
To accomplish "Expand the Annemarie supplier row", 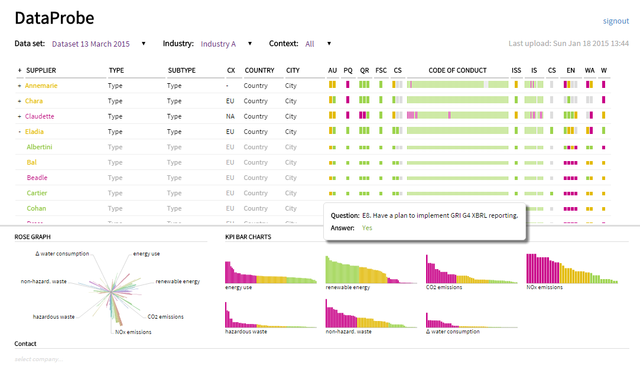I will click(19, 86).
